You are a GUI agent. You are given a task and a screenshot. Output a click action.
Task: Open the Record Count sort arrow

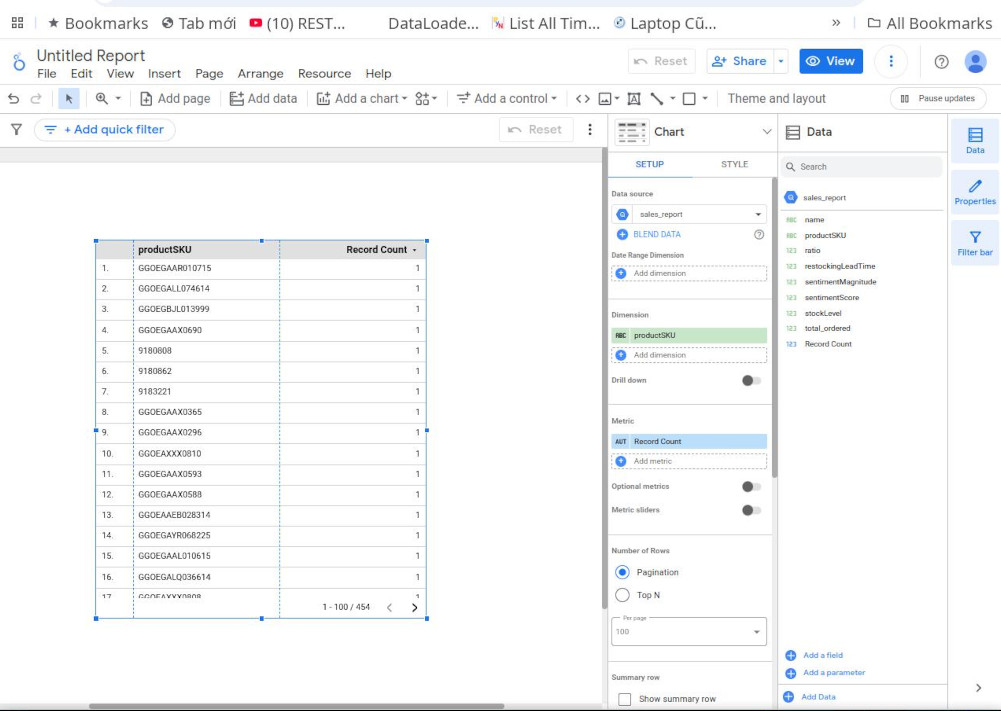coord(414,250)
